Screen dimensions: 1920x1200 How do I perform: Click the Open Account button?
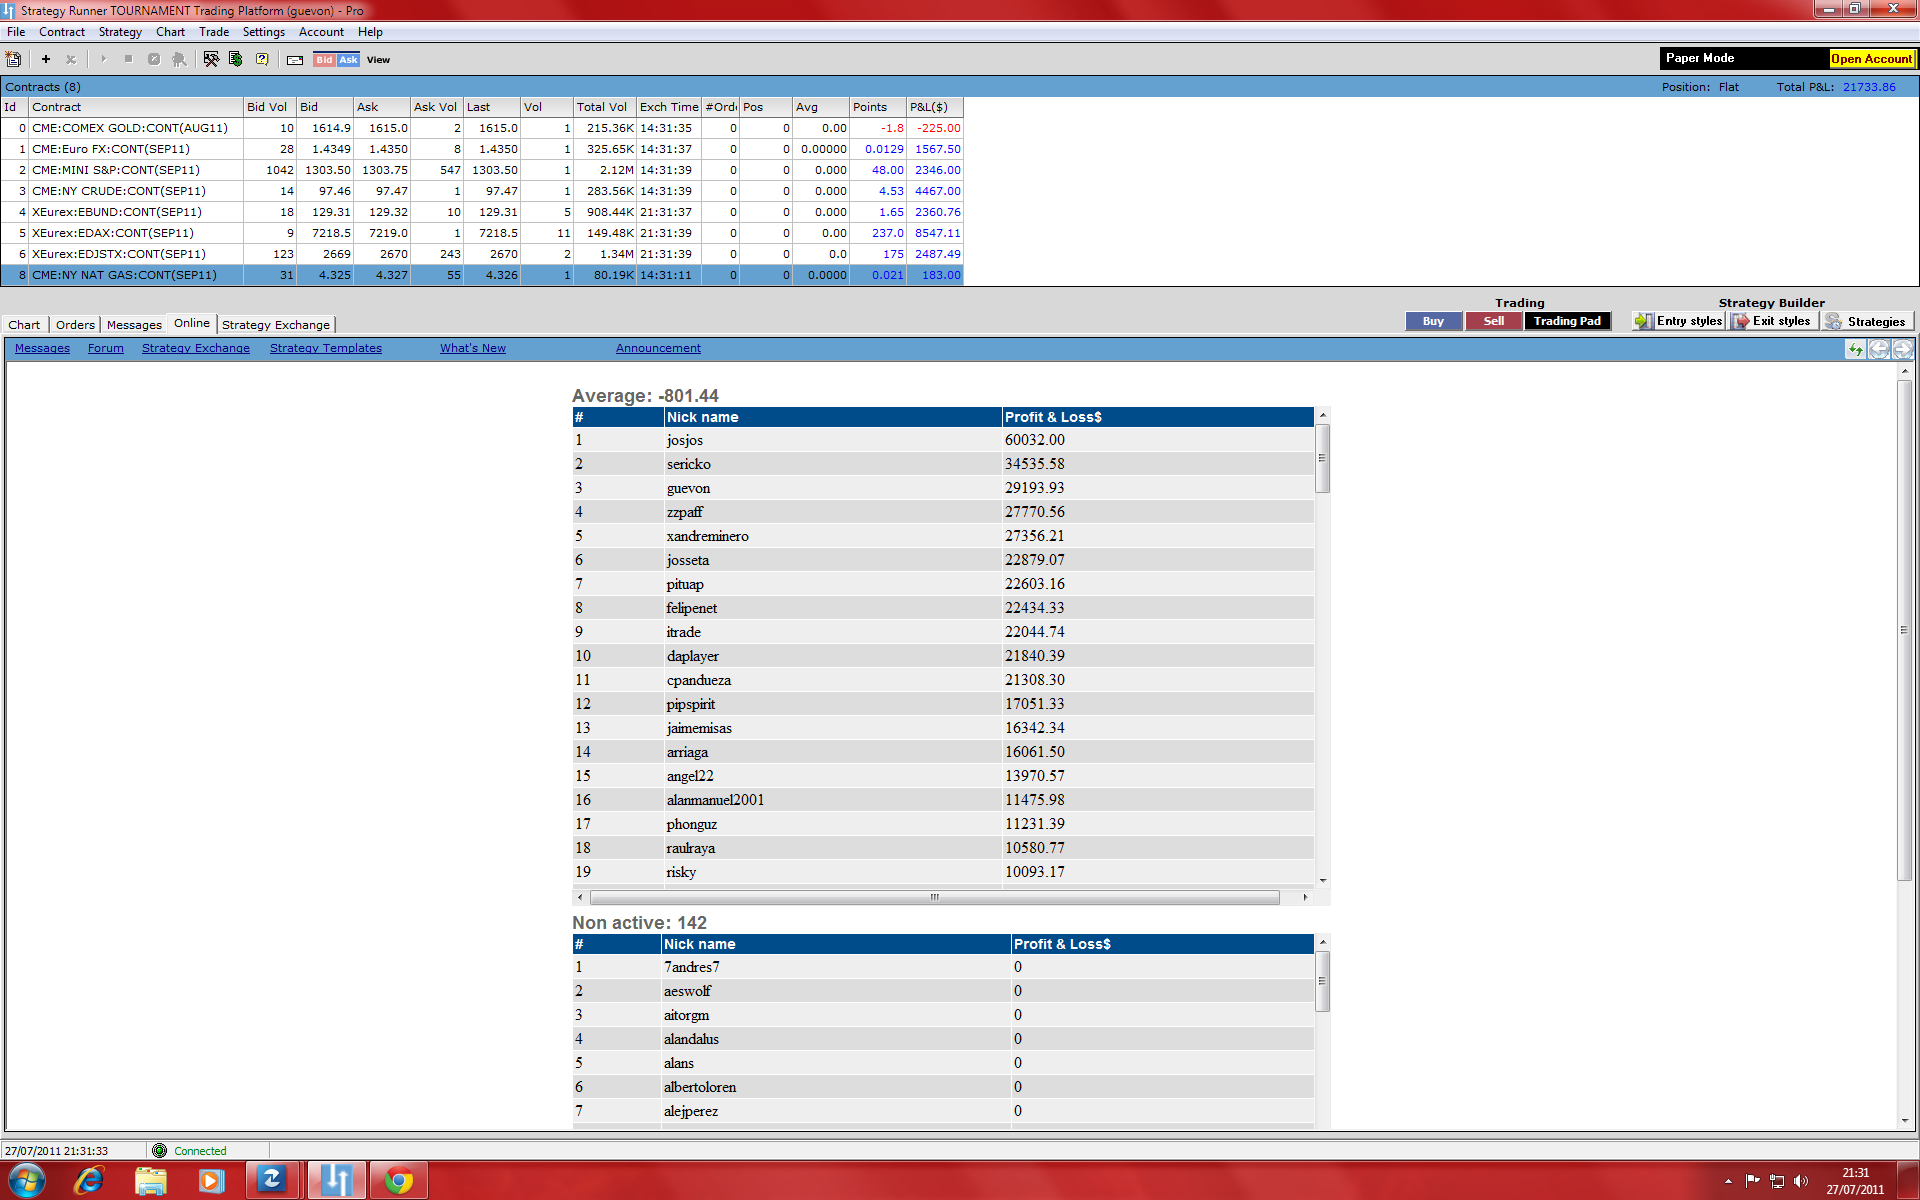(1871, 59)
